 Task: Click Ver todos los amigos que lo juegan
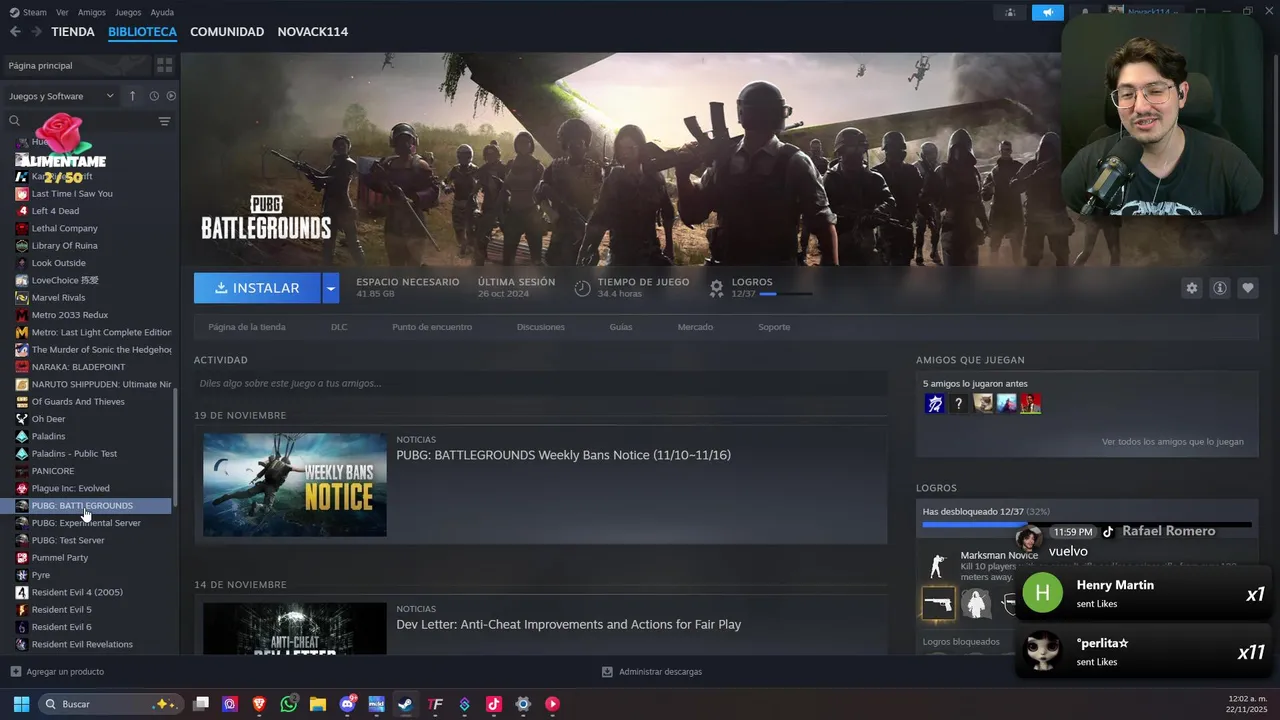pos(1173,441)
